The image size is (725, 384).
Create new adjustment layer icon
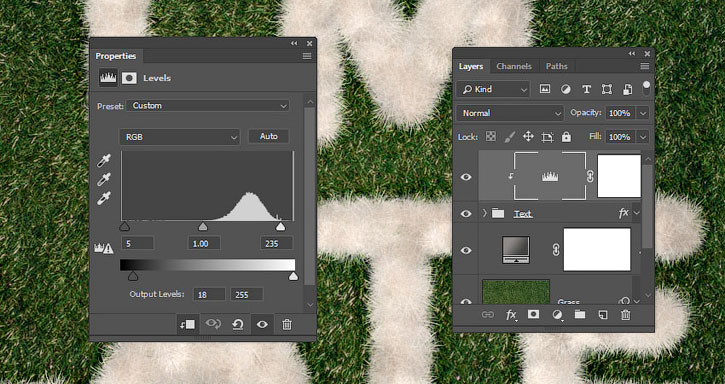[558, 315]
